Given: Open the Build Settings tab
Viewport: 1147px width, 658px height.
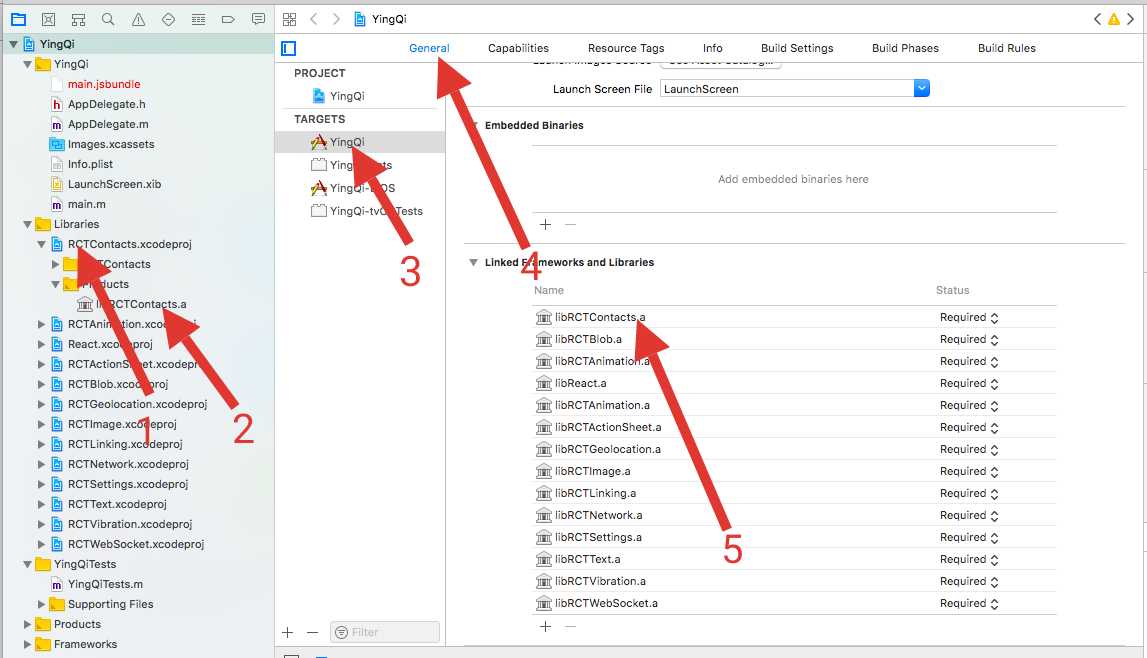Looking at the screenshot, I should [797, 48].
